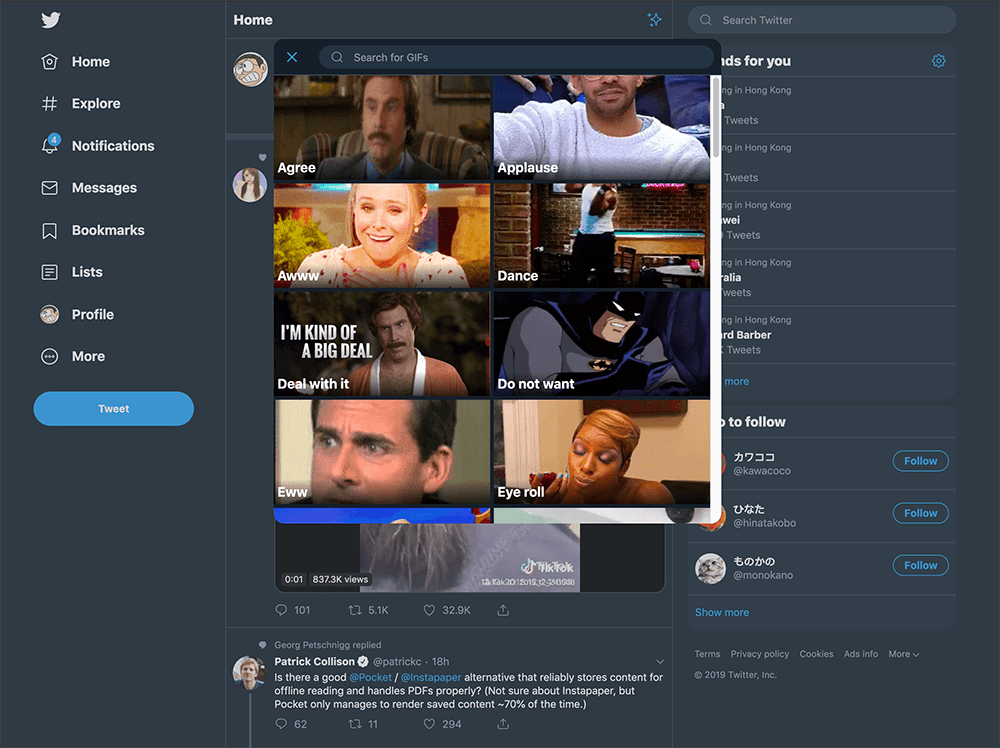The width and height of the screenshot is (1000, 748).
Task: Follow @monokano
Action: point(920,566)
